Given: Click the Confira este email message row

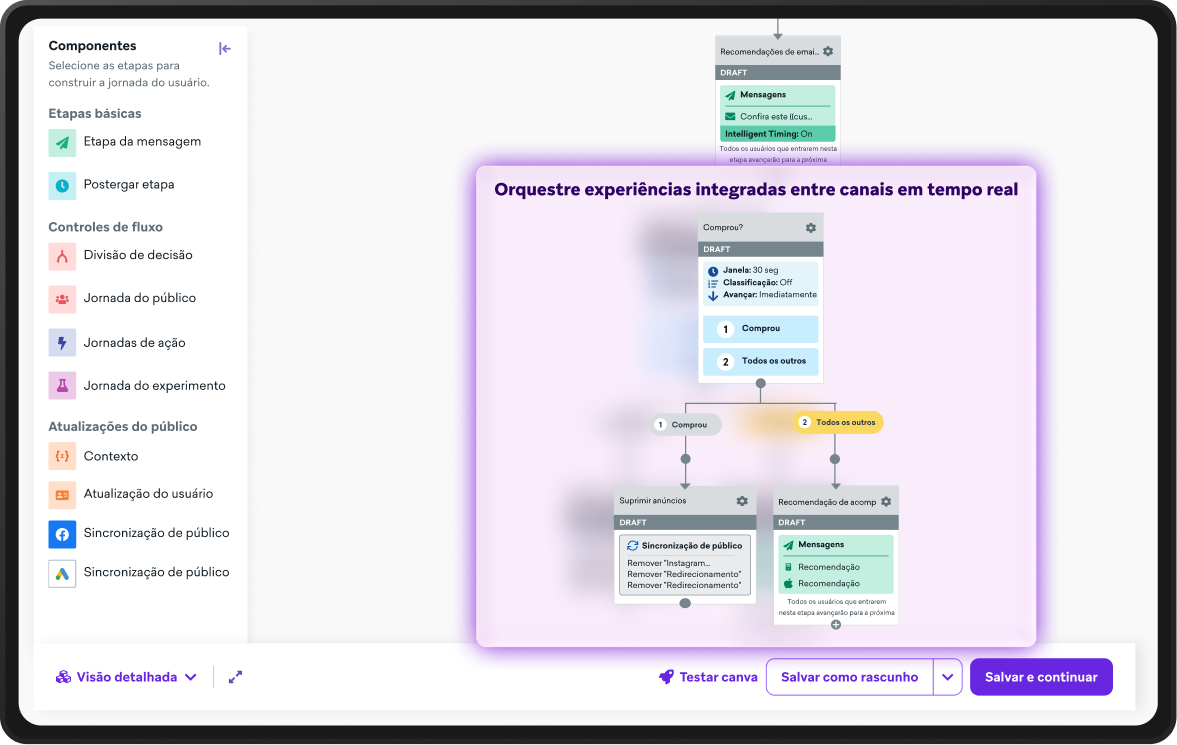Looking at the screenshot, I should coord(769,116).
